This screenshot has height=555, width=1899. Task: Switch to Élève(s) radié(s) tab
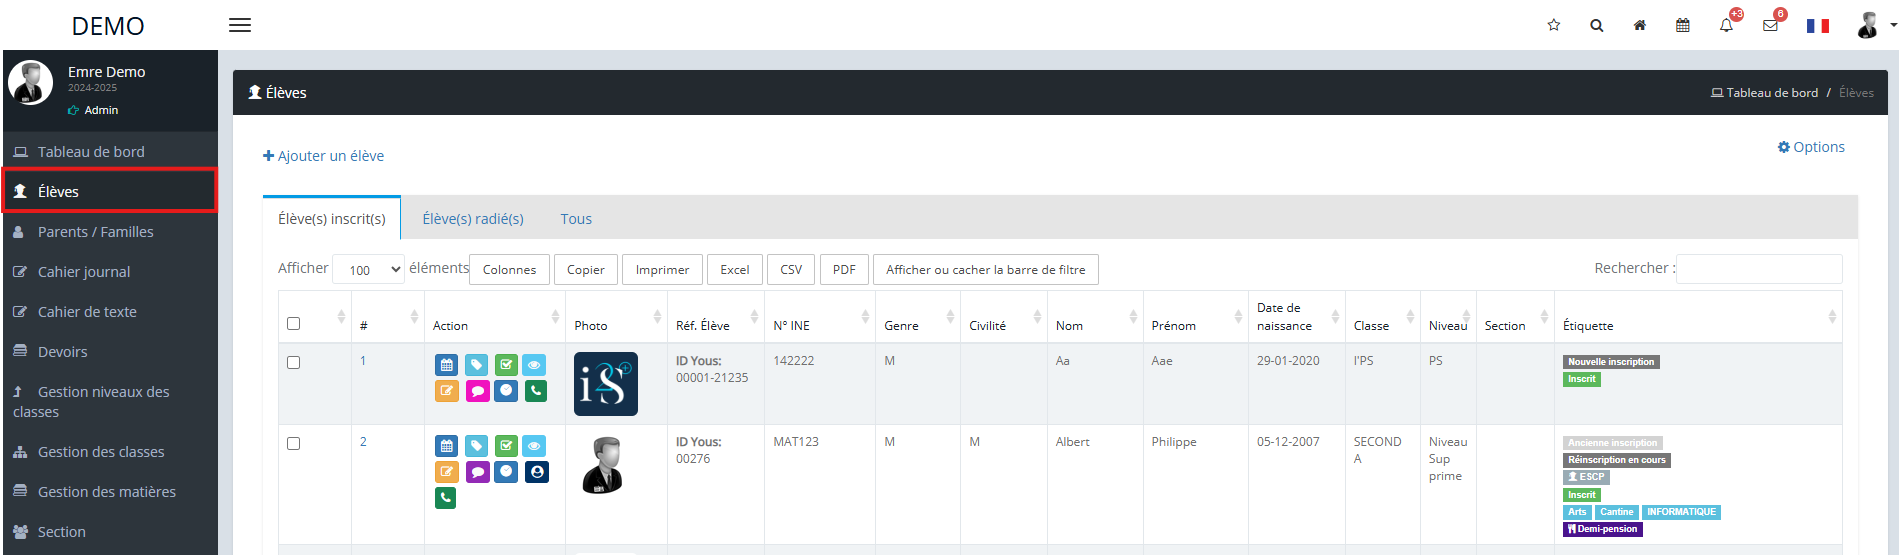click(473, 219)
